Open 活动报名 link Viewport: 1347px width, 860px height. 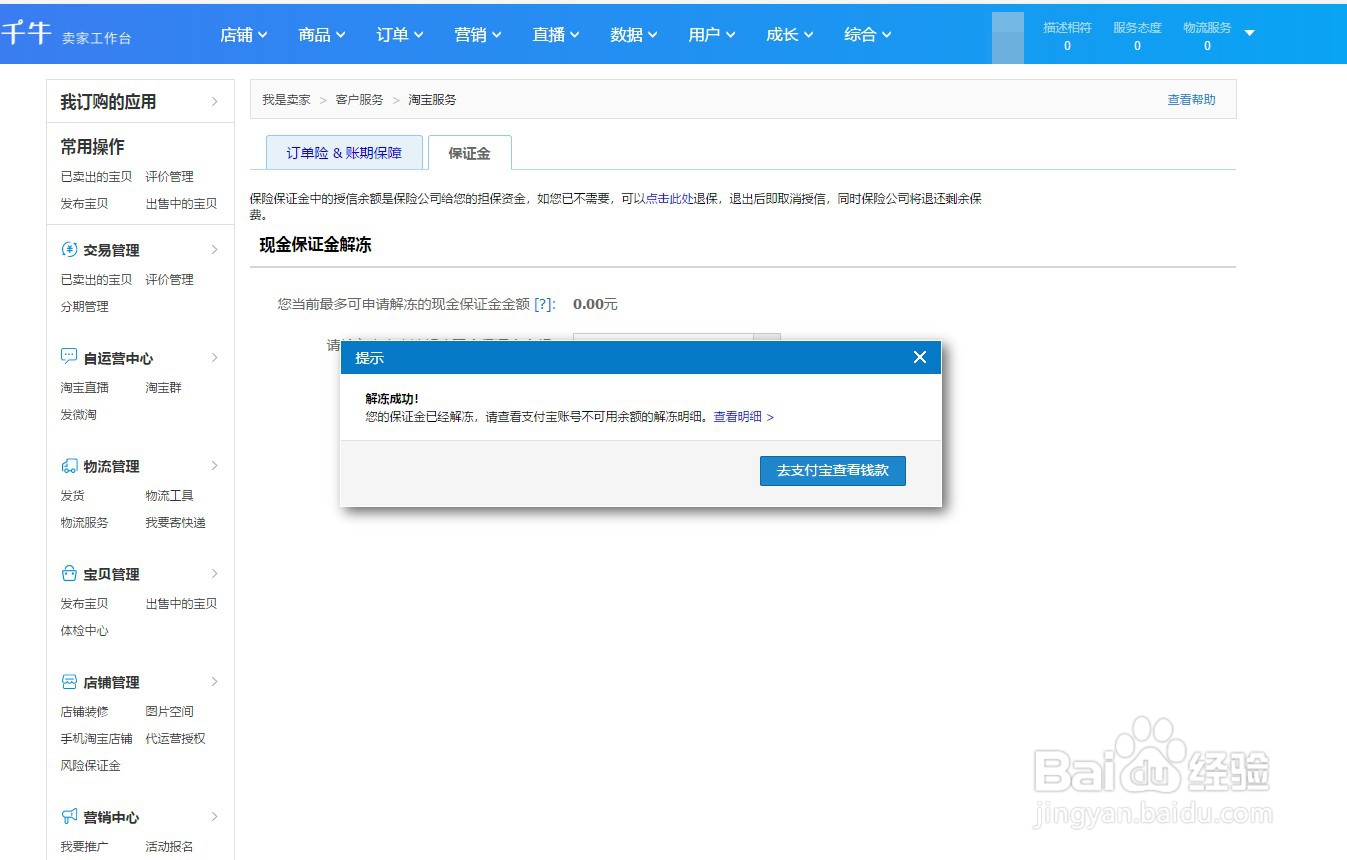tap(169, 847)
